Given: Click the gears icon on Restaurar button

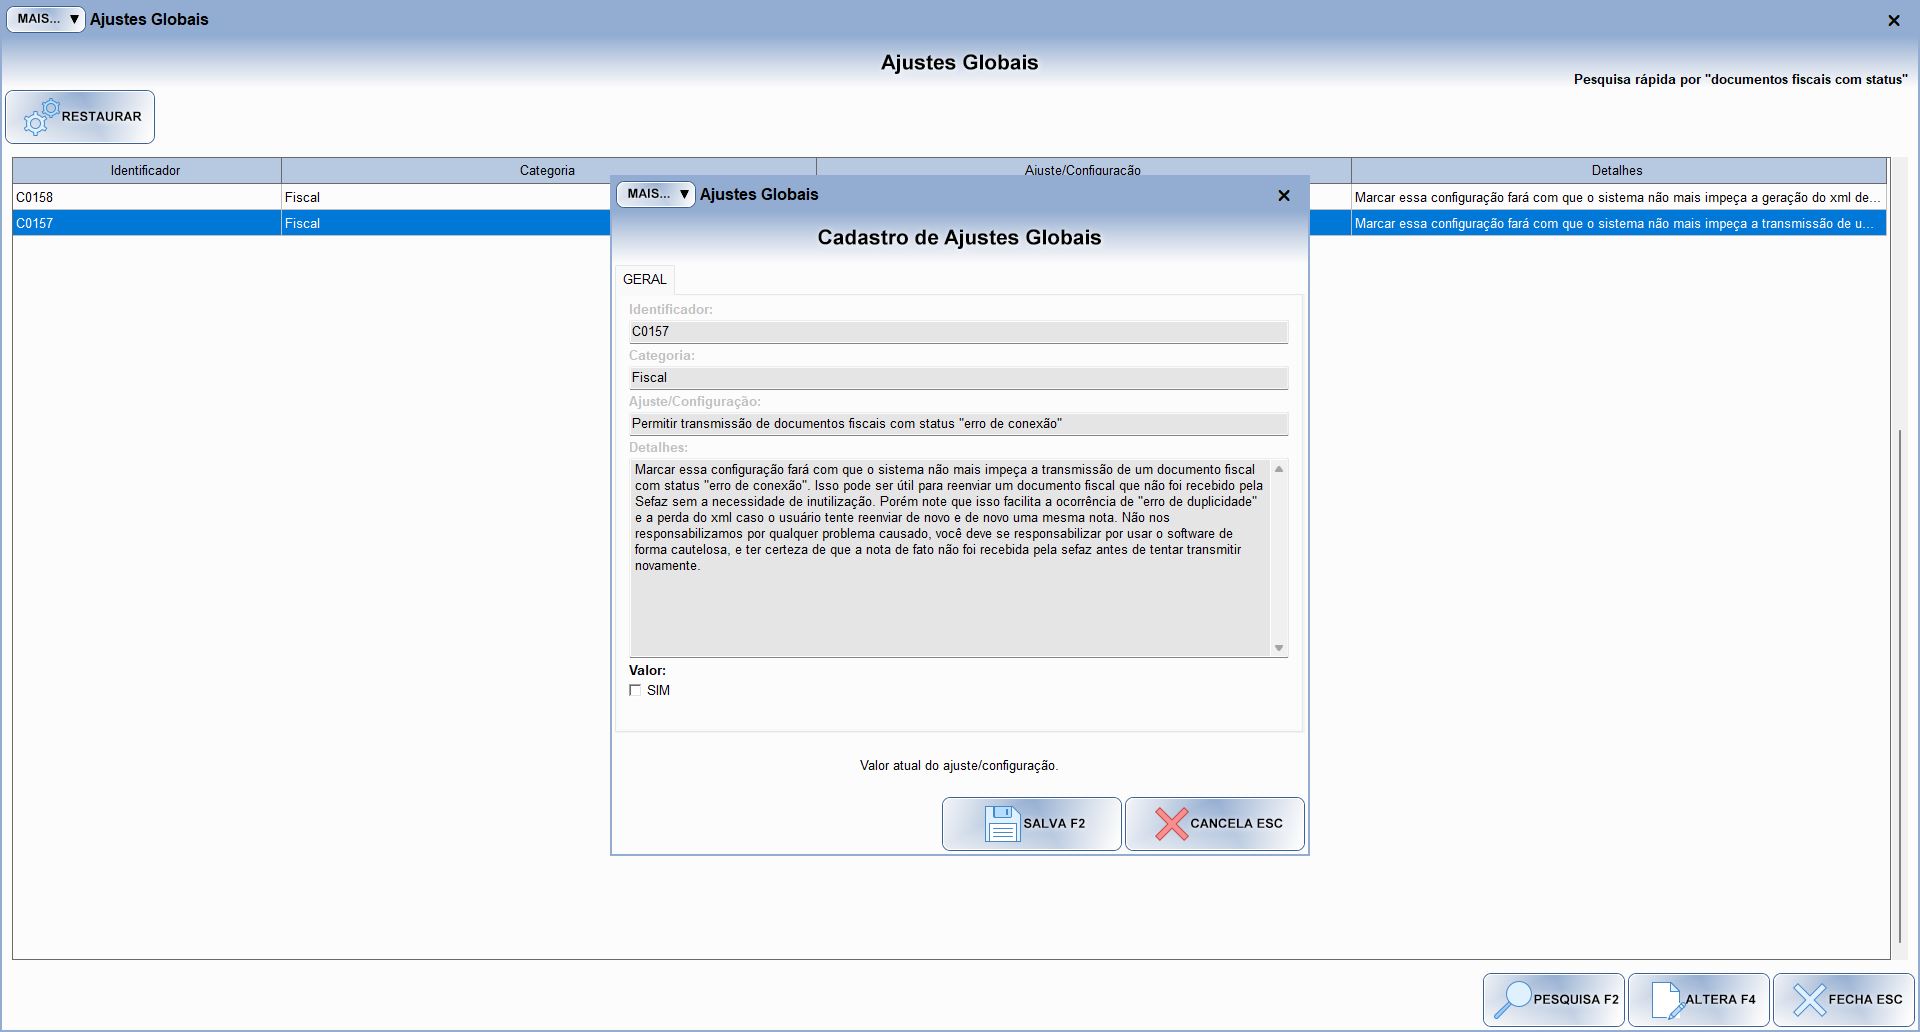Looking at the screenshot, I should coord(41,117).
